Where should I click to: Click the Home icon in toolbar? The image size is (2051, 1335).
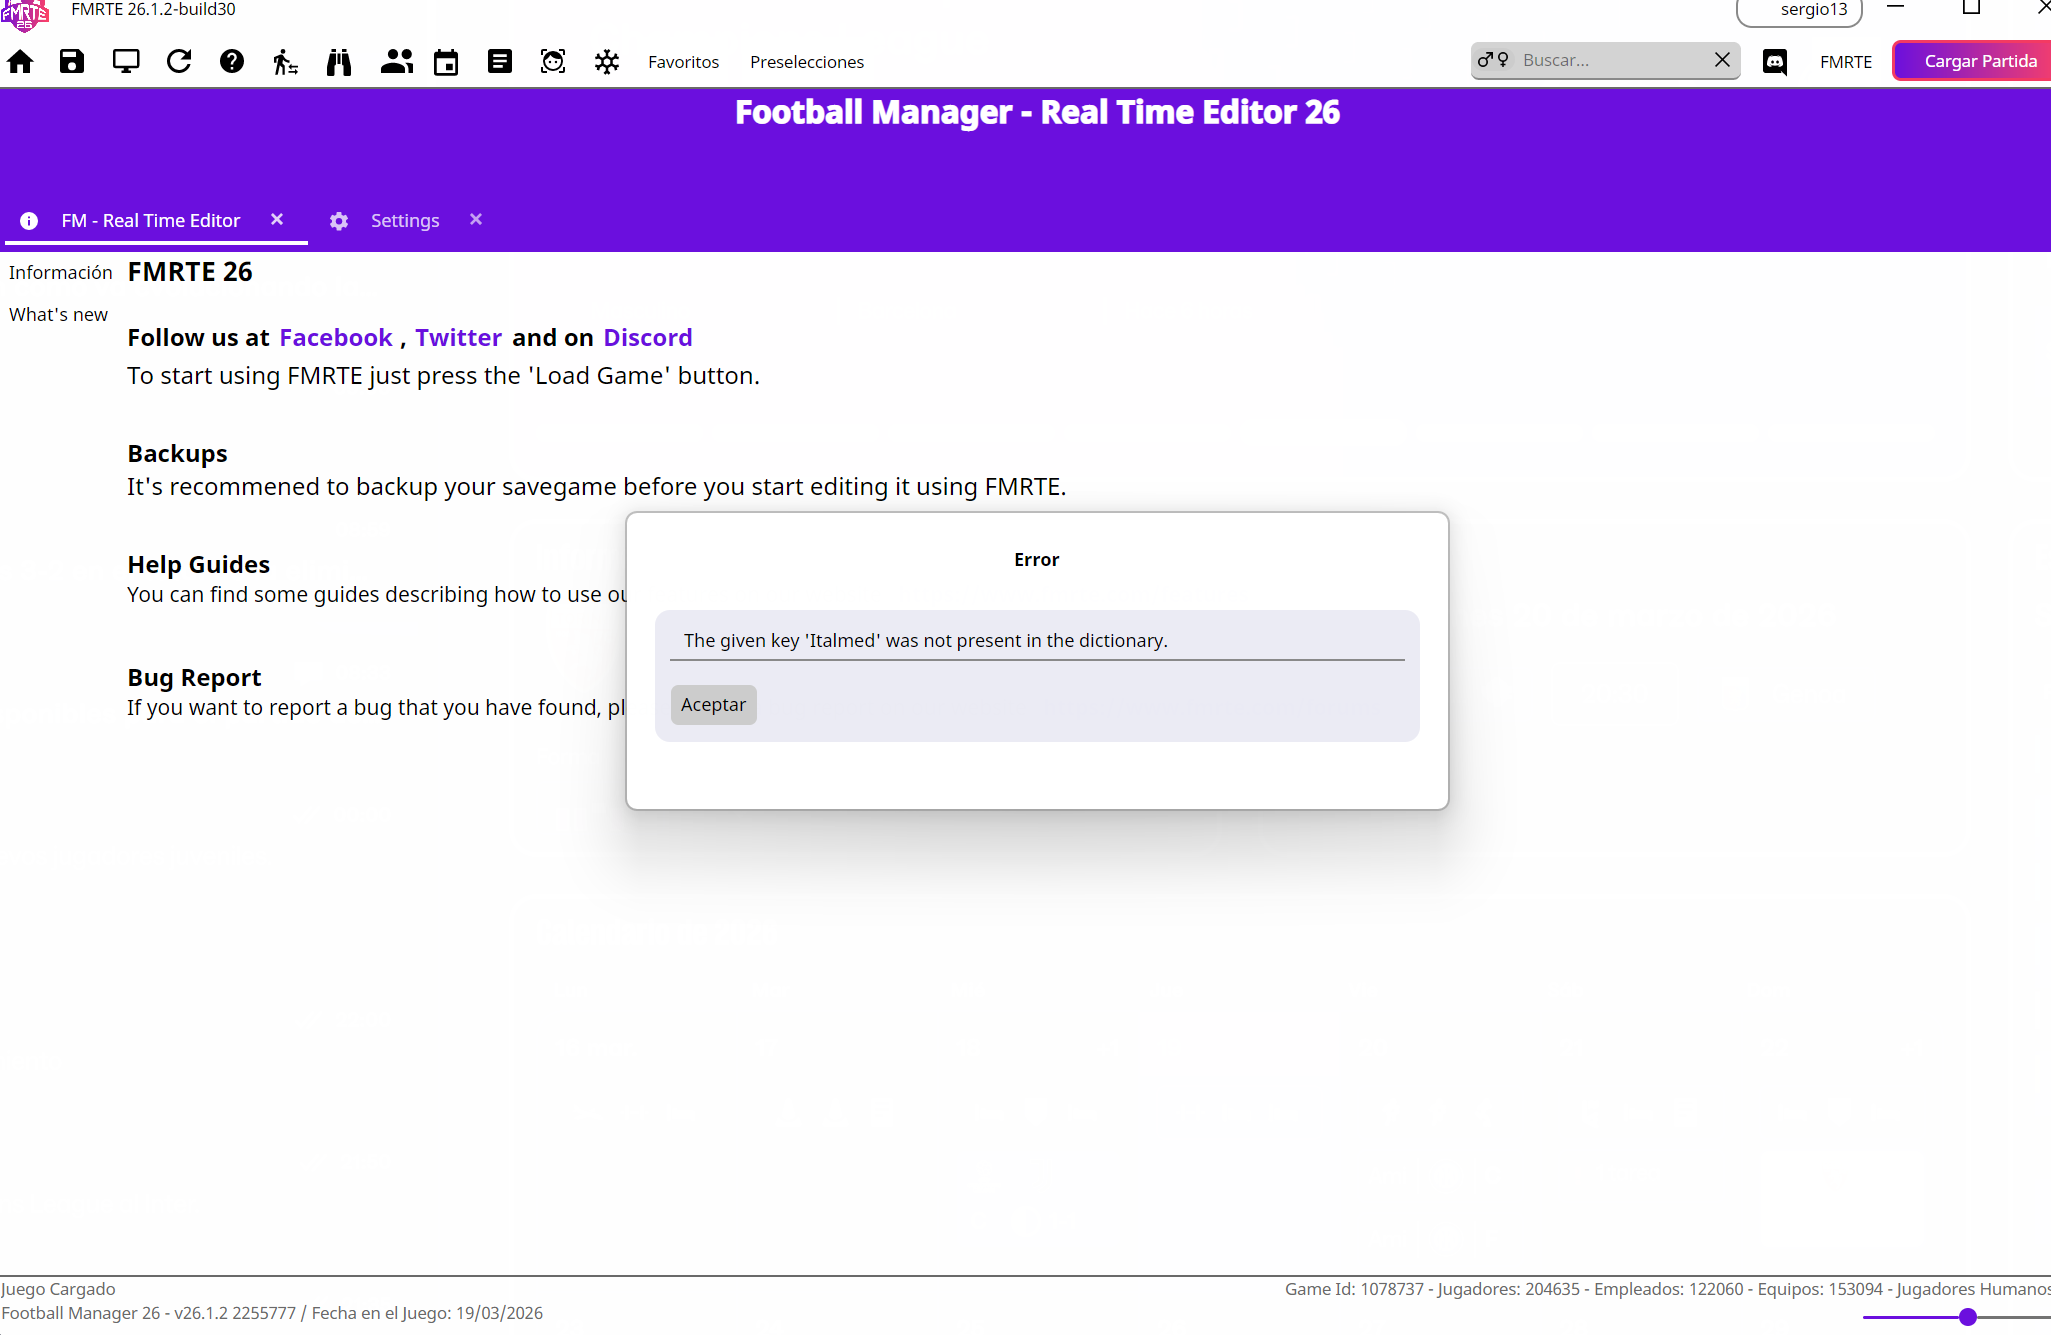20,62
